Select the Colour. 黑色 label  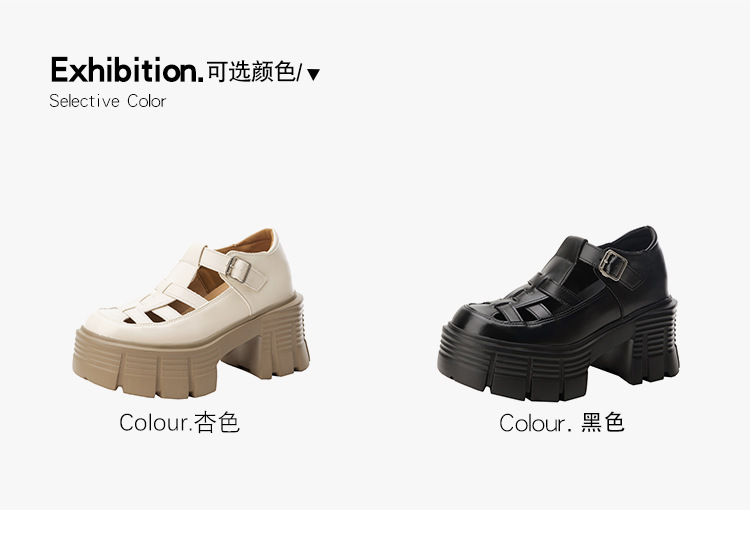[562, 423]
